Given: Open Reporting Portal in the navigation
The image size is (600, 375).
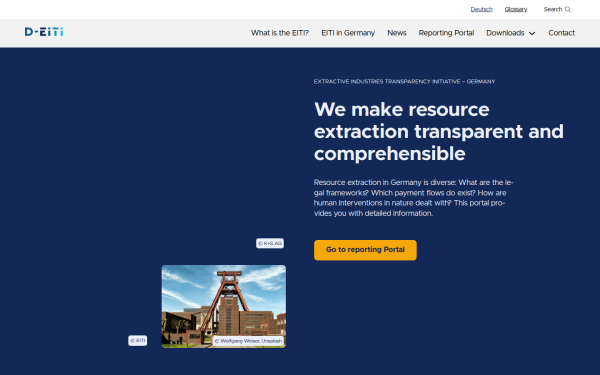Looking at the screenshot, I should (x=446, y=33).
